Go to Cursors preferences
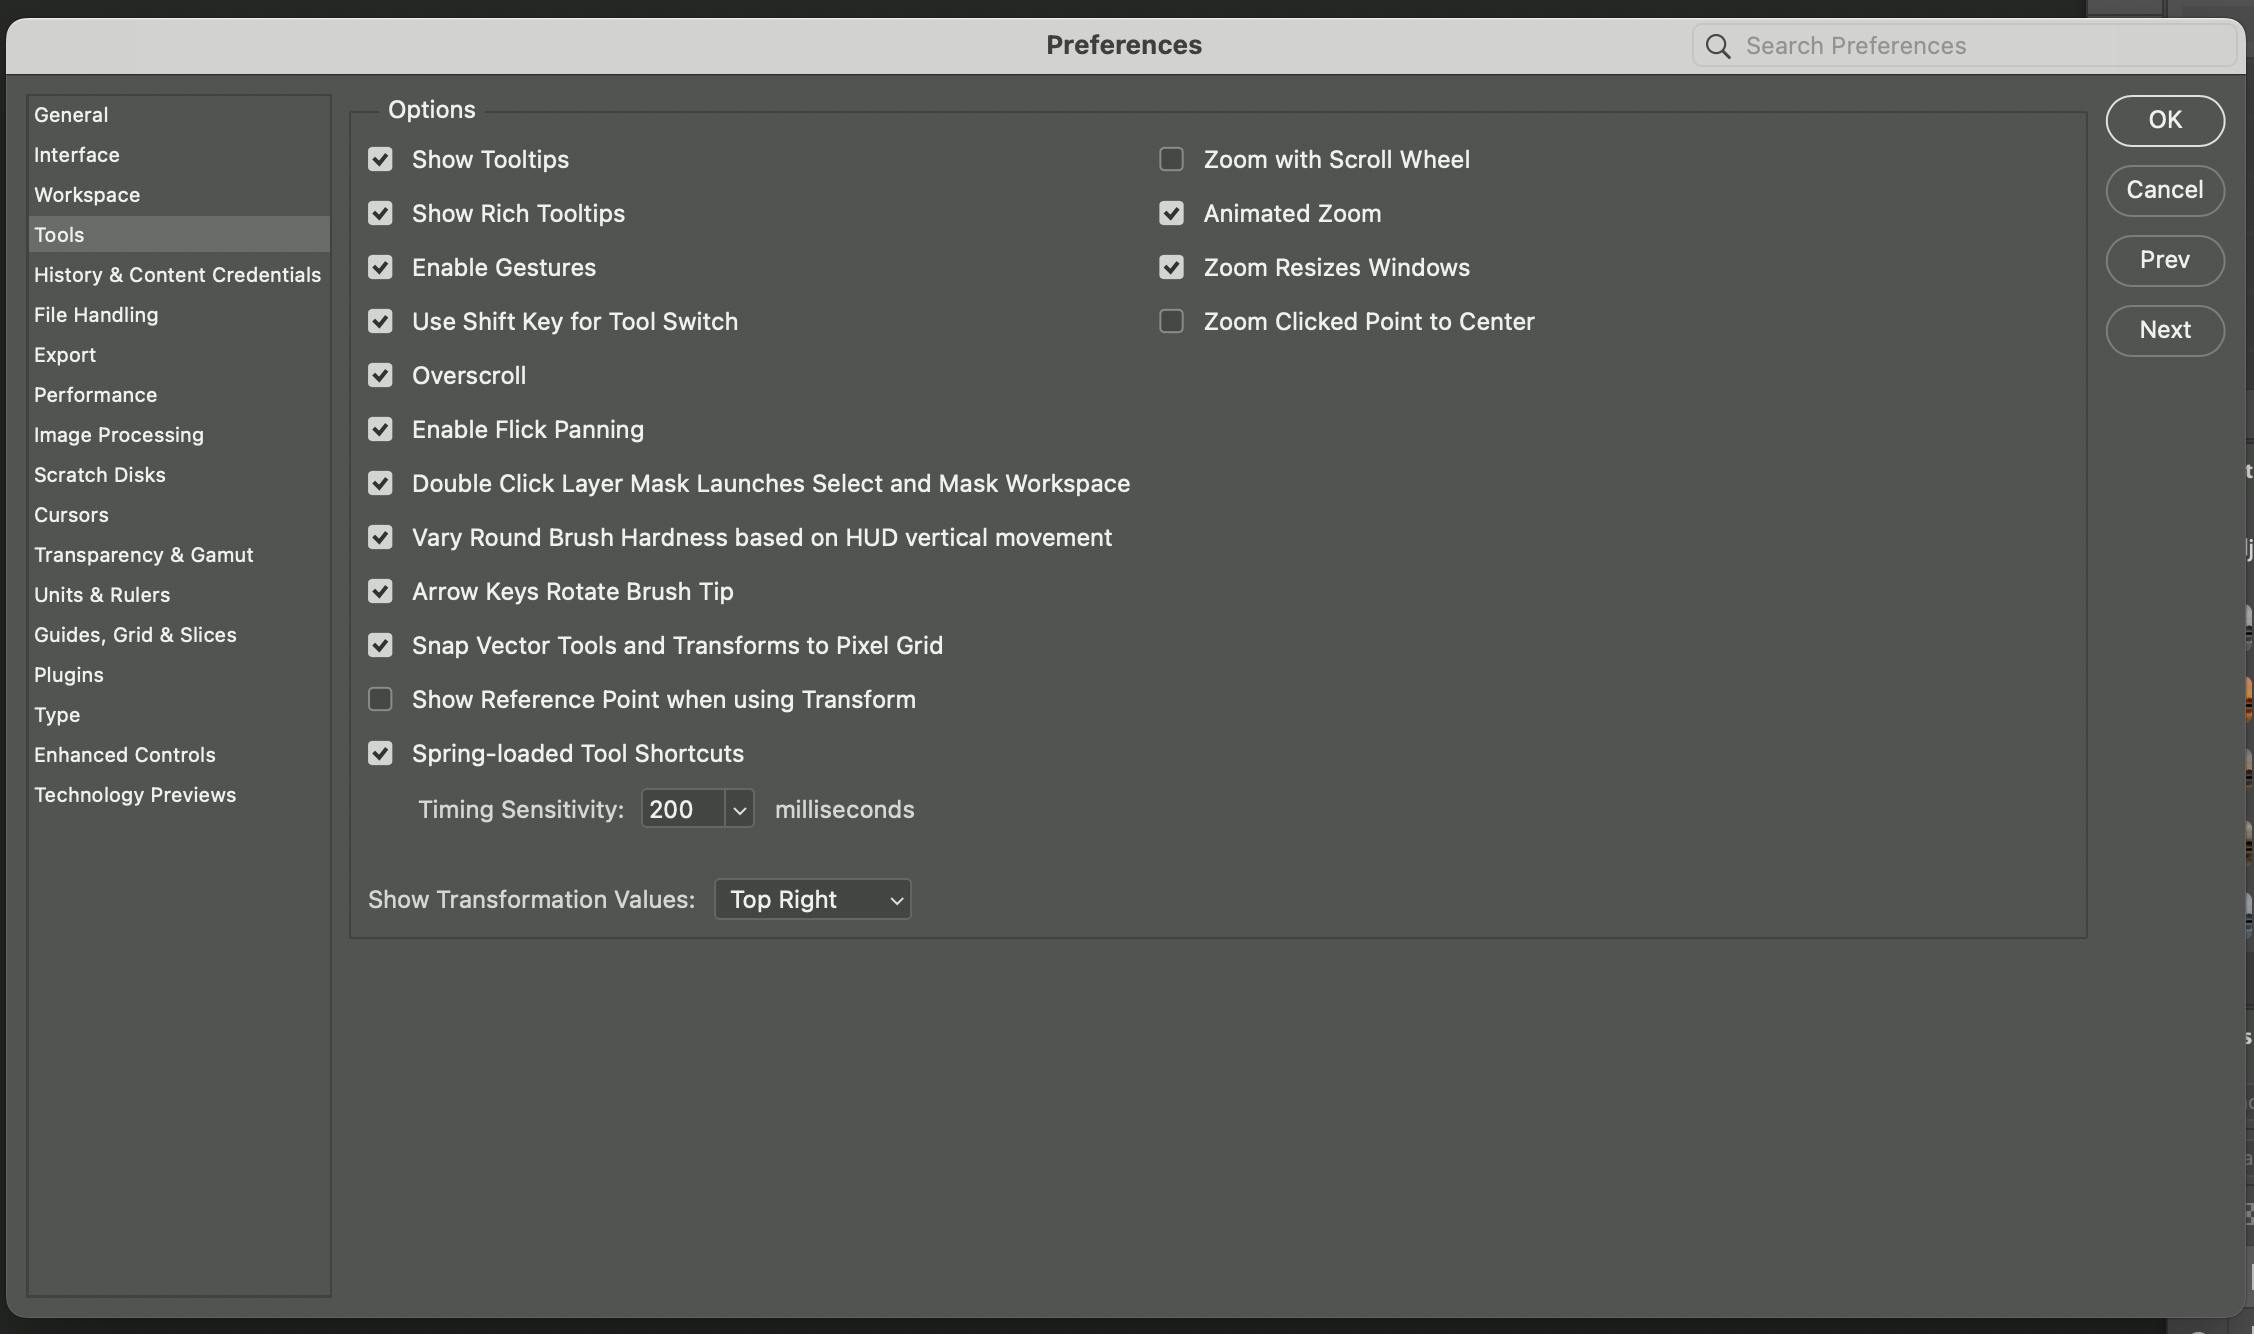The image size is (2254, 1334). pos(71,515)
